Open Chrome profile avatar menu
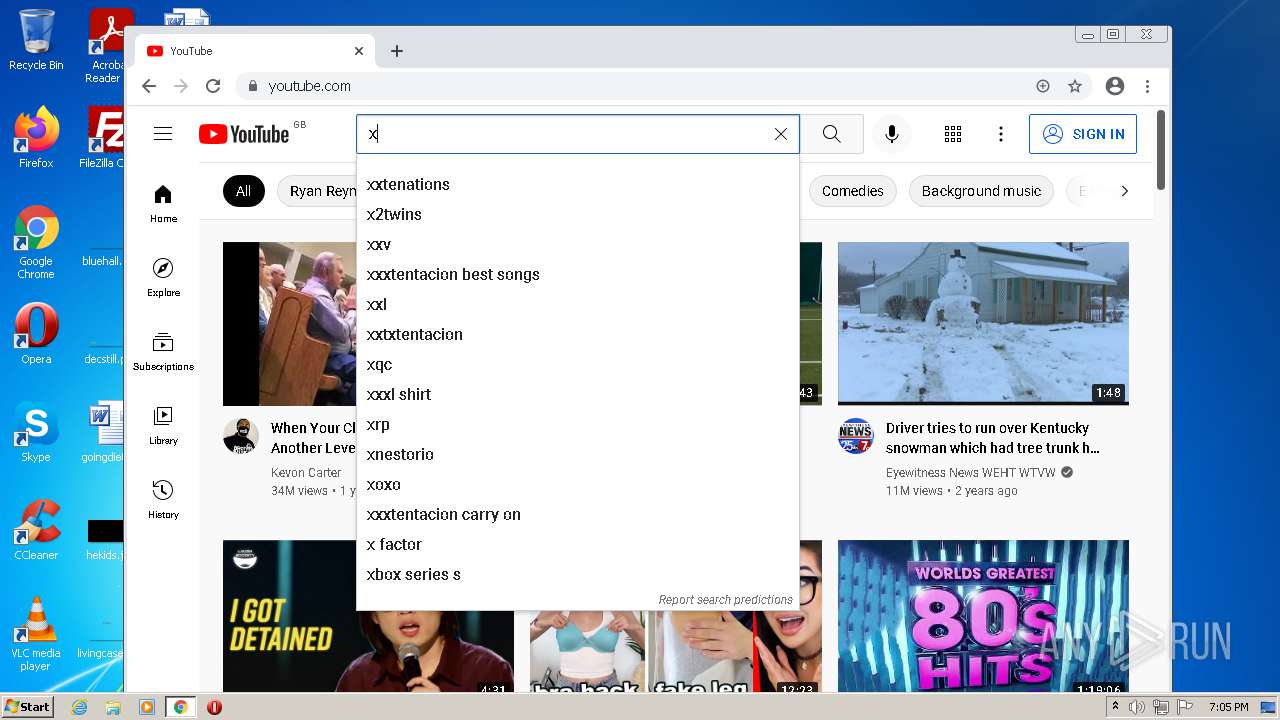The height and width of the screenshot is (720, 1280). point(1115,86)
